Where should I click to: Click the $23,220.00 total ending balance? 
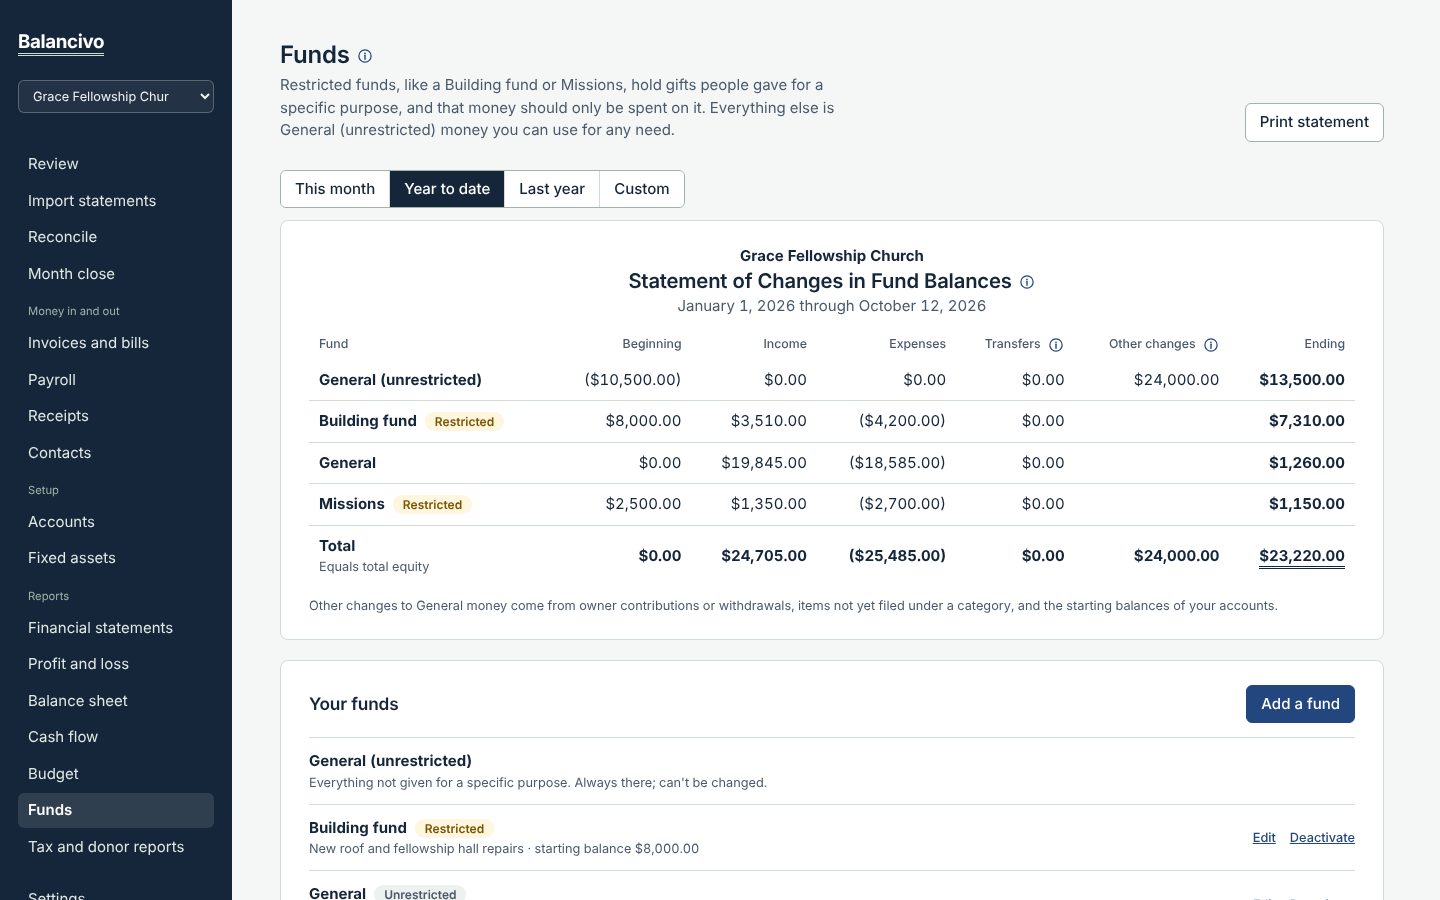pyautogui.click(x=1301, y=556)
